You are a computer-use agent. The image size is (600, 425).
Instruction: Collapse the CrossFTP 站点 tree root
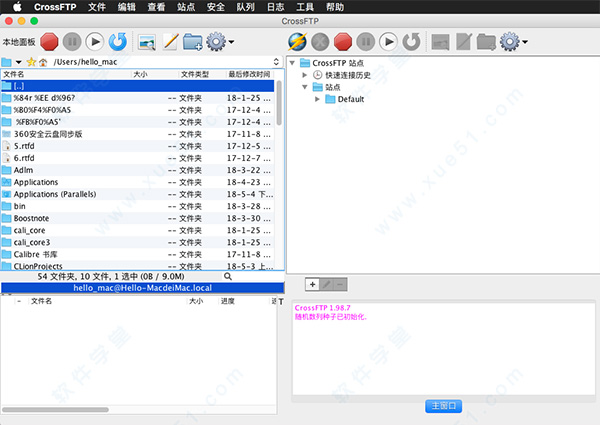tap(293, 63)
